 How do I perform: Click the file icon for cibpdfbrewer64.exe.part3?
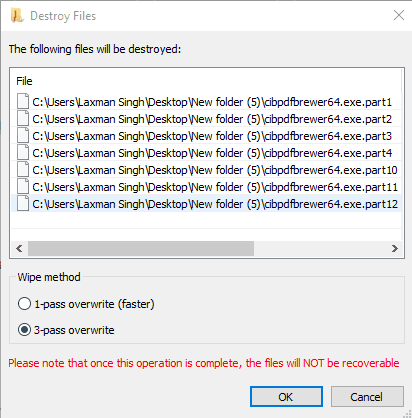click(23, 136)
